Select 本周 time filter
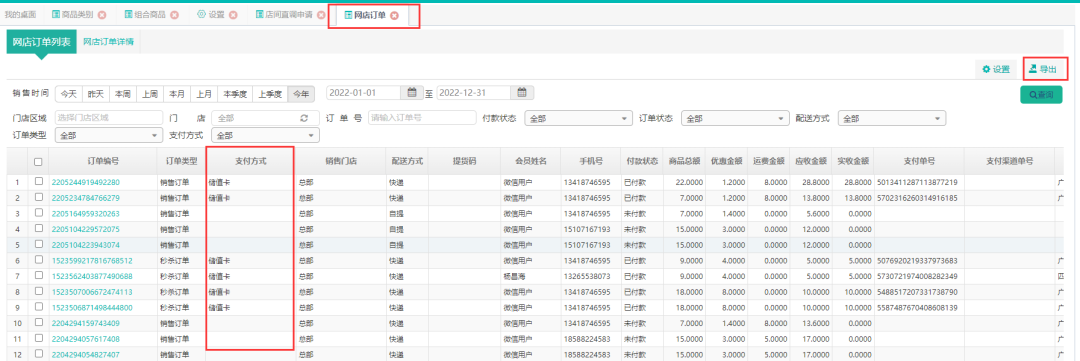 point(123,93)
